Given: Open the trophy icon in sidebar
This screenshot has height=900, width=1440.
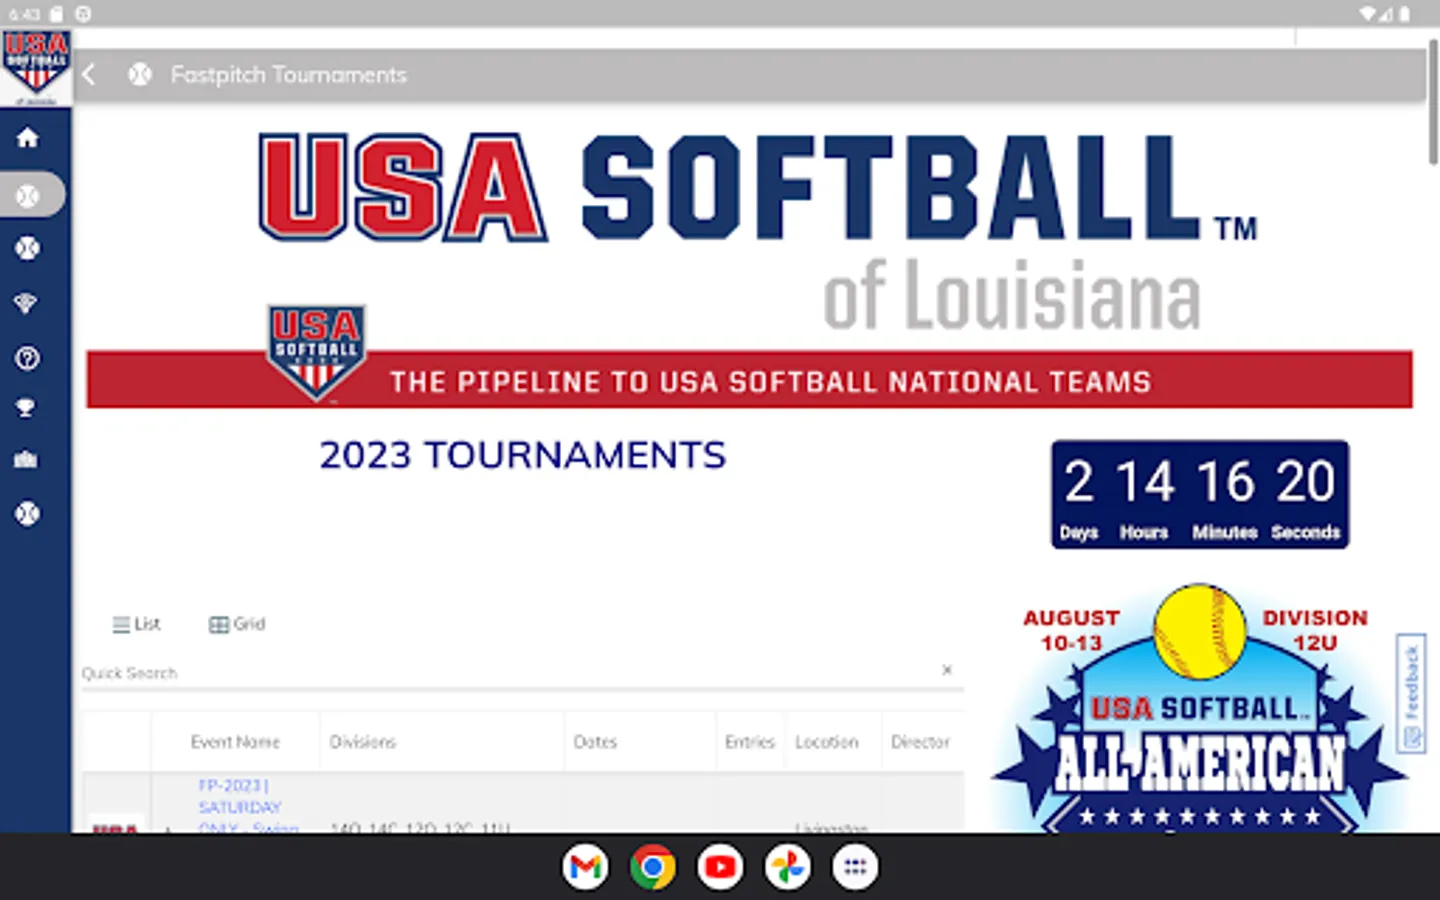Looking at the screenshot, I should tap(26, 408).
